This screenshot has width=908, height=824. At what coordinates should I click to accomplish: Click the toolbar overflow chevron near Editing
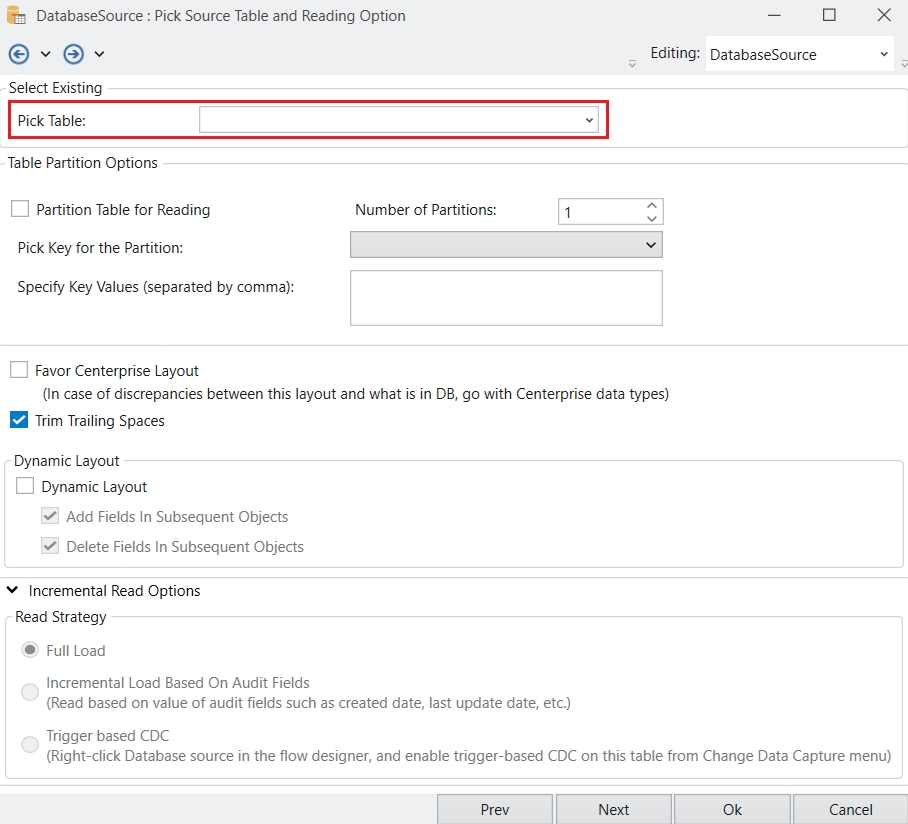[x=632, y=64]
